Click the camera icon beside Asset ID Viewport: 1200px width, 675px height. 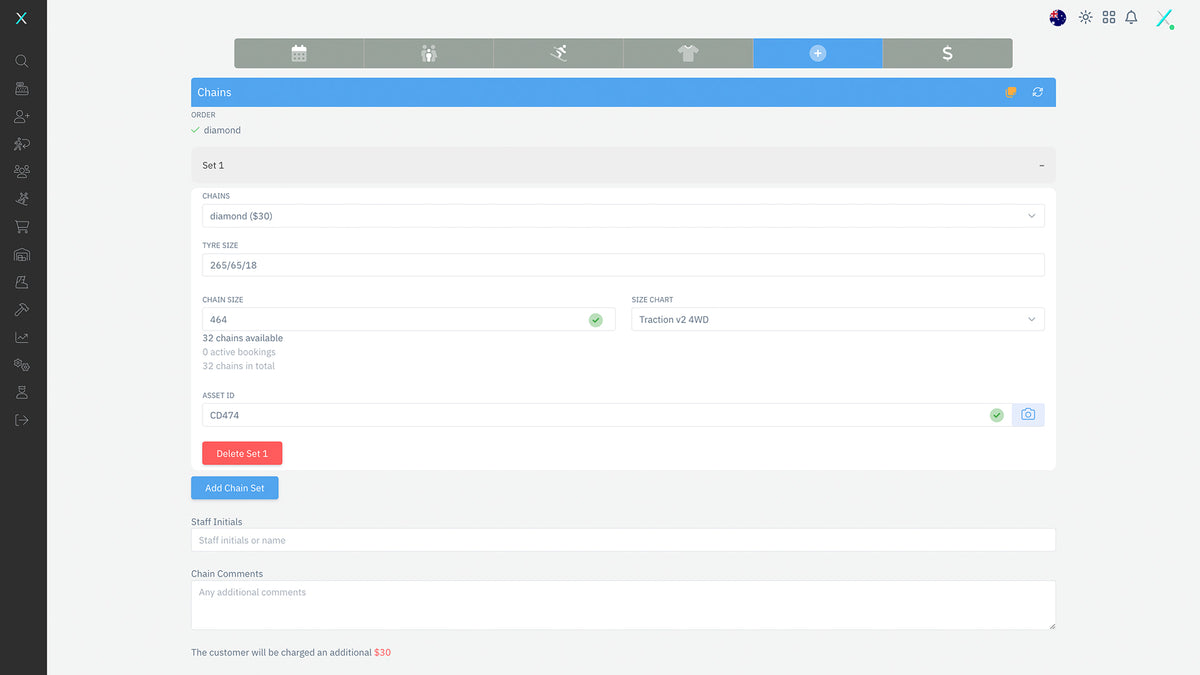coord(1028,415)
